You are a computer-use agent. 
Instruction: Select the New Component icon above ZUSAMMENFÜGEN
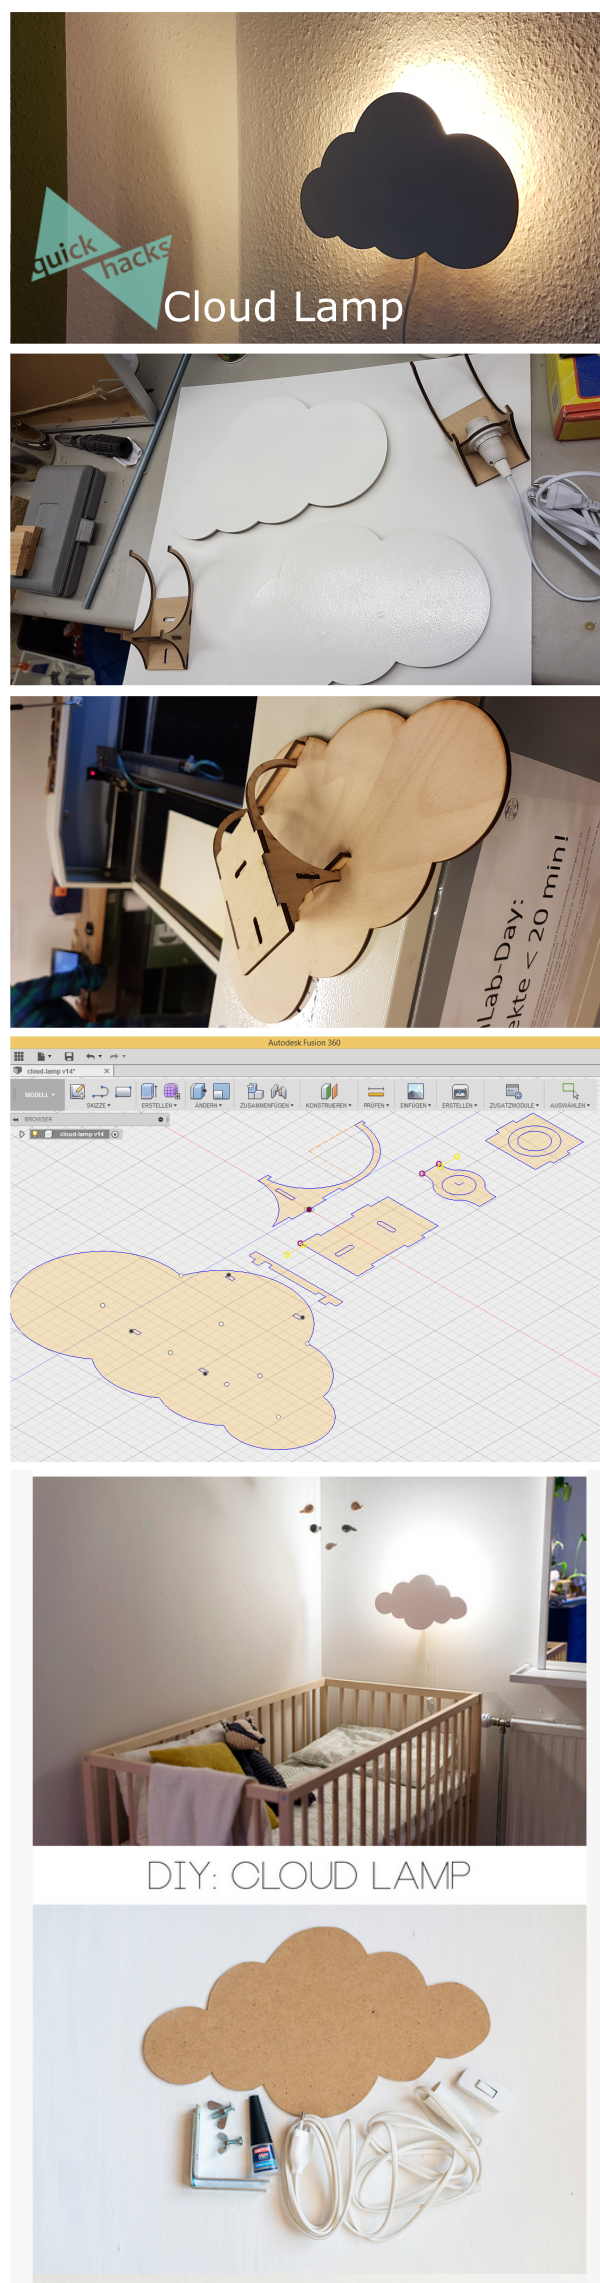pyautogui.click(x=255, y=1092)
